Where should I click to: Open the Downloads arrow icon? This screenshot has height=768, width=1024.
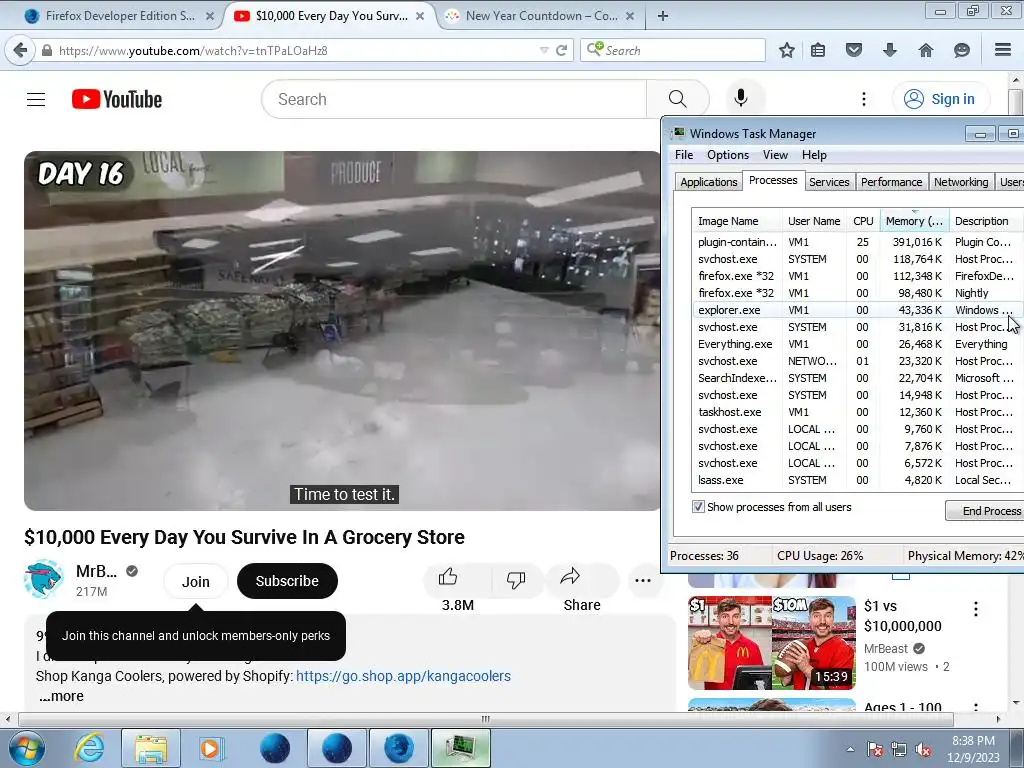coord(889,50)
